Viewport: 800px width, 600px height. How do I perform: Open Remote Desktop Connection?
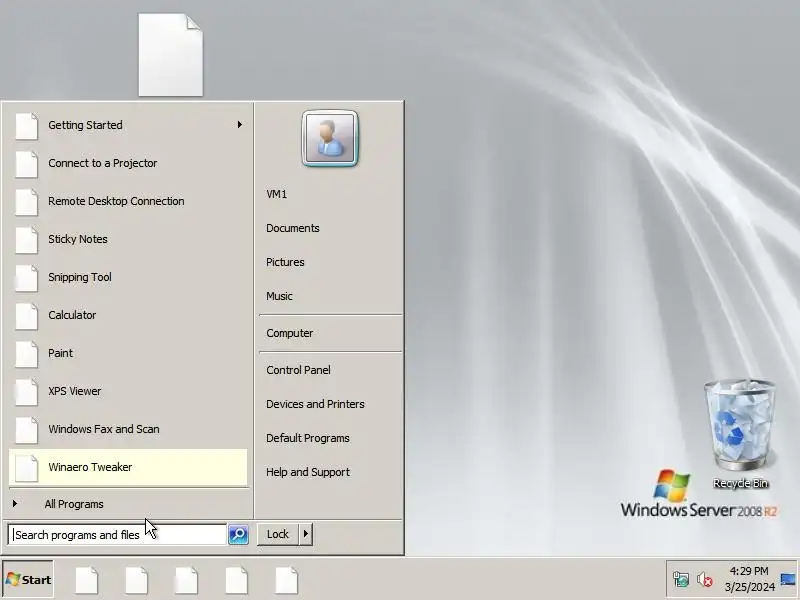coord(128,201)
